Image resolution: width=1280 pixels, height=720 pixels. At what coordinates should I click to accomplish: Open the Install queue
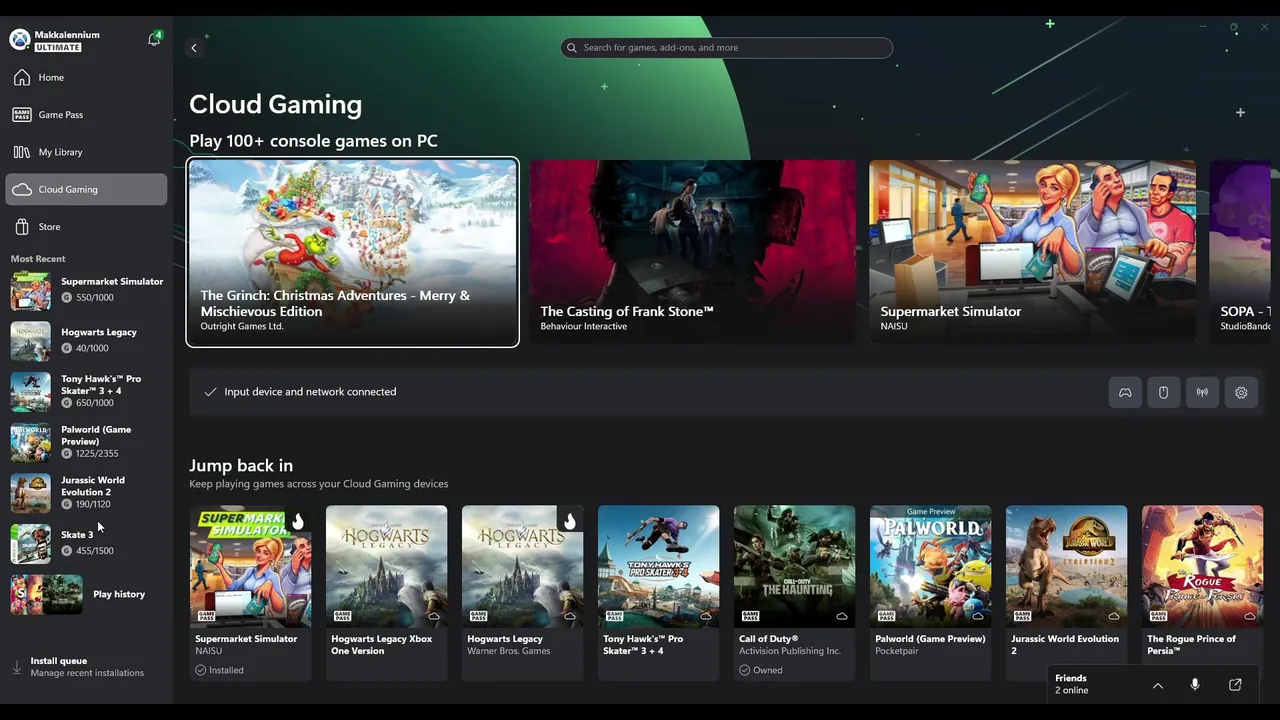point(86,667)
